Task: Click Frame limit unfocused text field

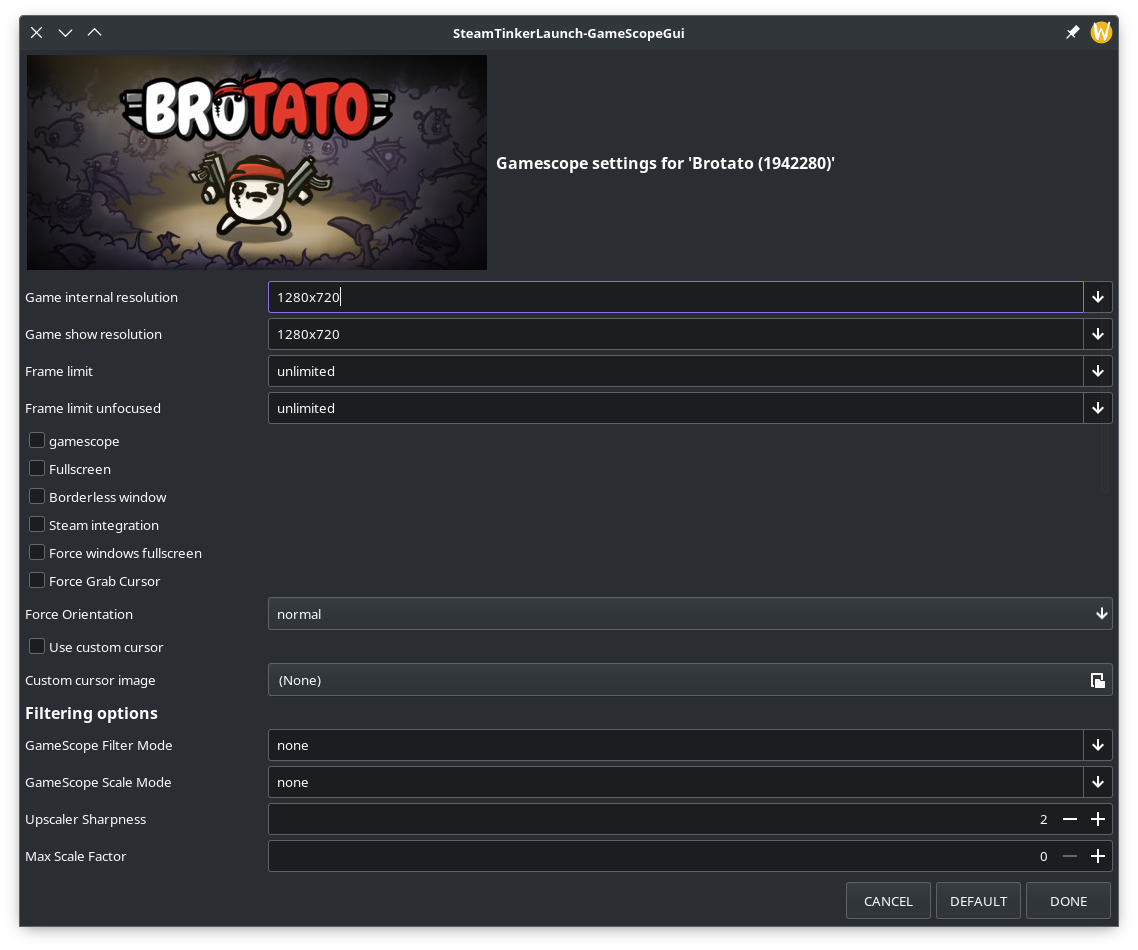Action: point(676,408)
